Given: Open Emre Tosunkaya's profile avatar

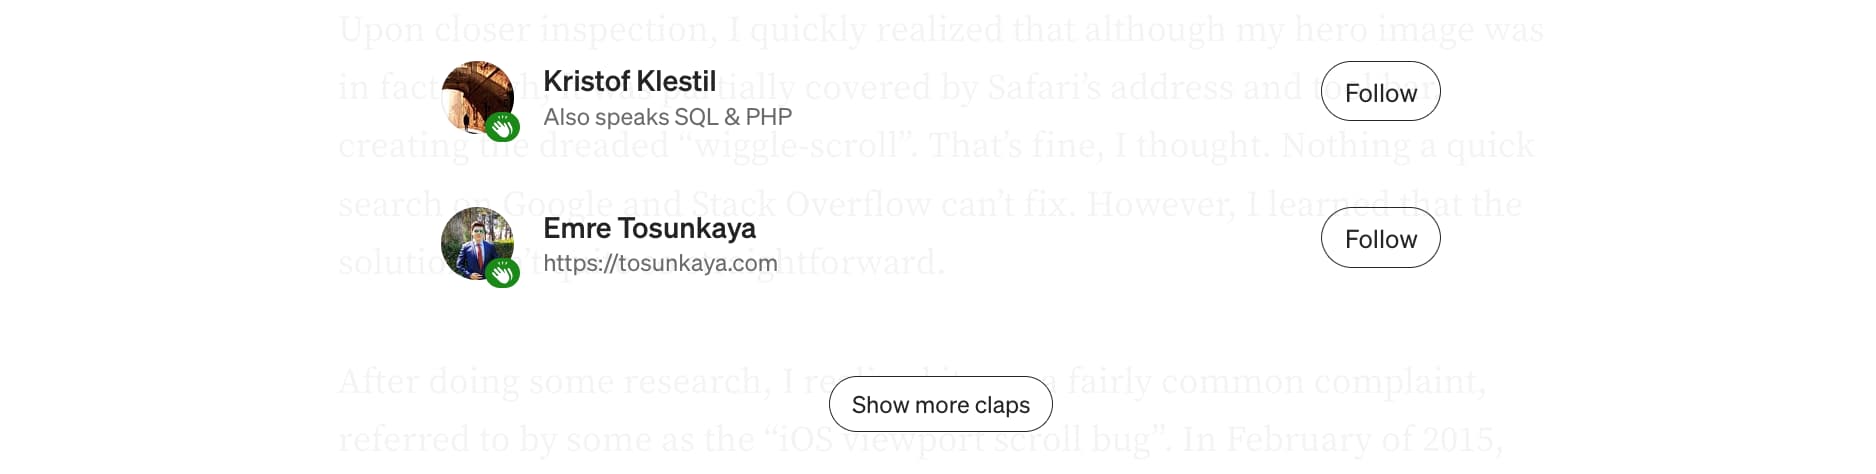Looking at the screenshot, I should [x=478, y=243].
